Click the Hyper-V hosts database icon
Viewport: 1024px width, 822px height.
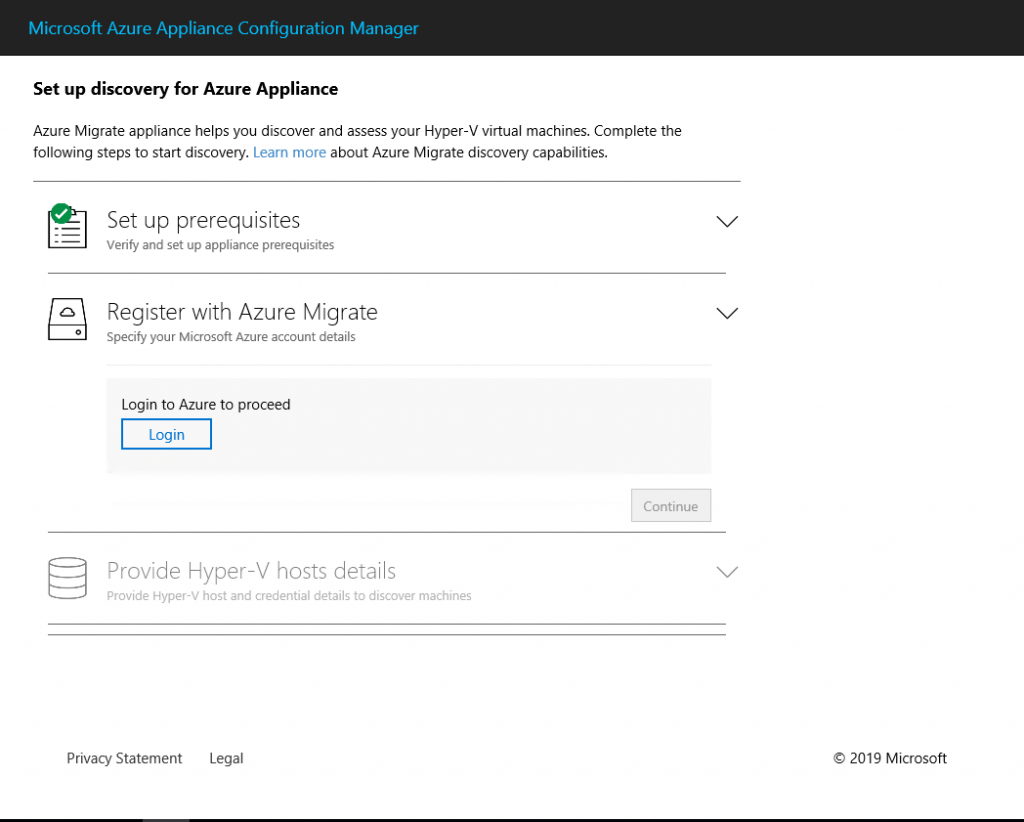click(67, 578)
